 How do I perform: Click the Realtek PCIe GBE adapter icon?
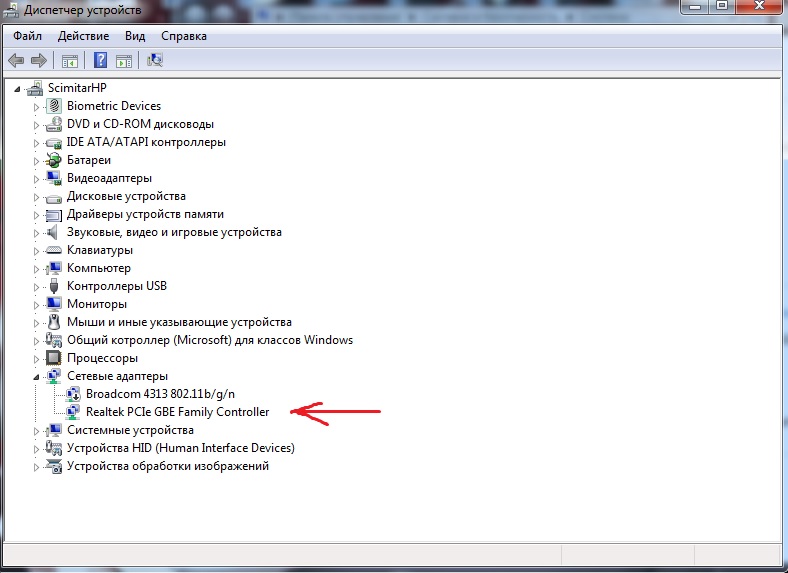pos(73,412)
